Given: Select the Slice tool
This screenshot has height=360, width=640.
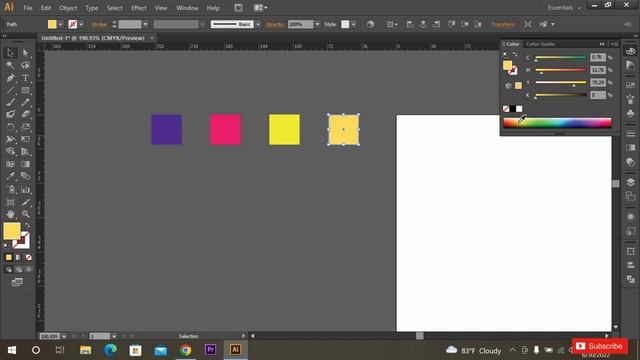Looking at the screenshot, I should pos(25,202).
